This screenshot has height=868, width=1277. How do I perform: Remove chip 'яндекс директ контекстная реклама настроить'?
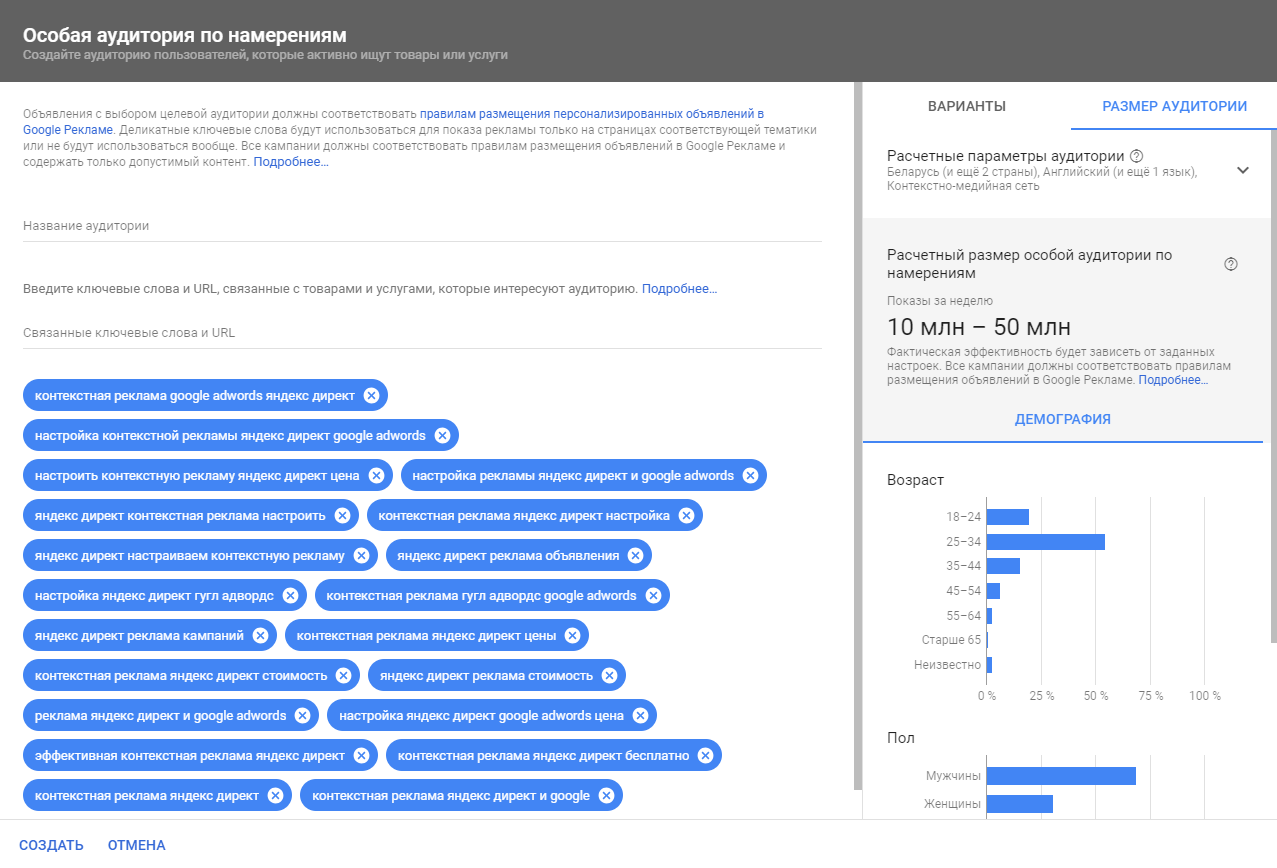point(342,516)
